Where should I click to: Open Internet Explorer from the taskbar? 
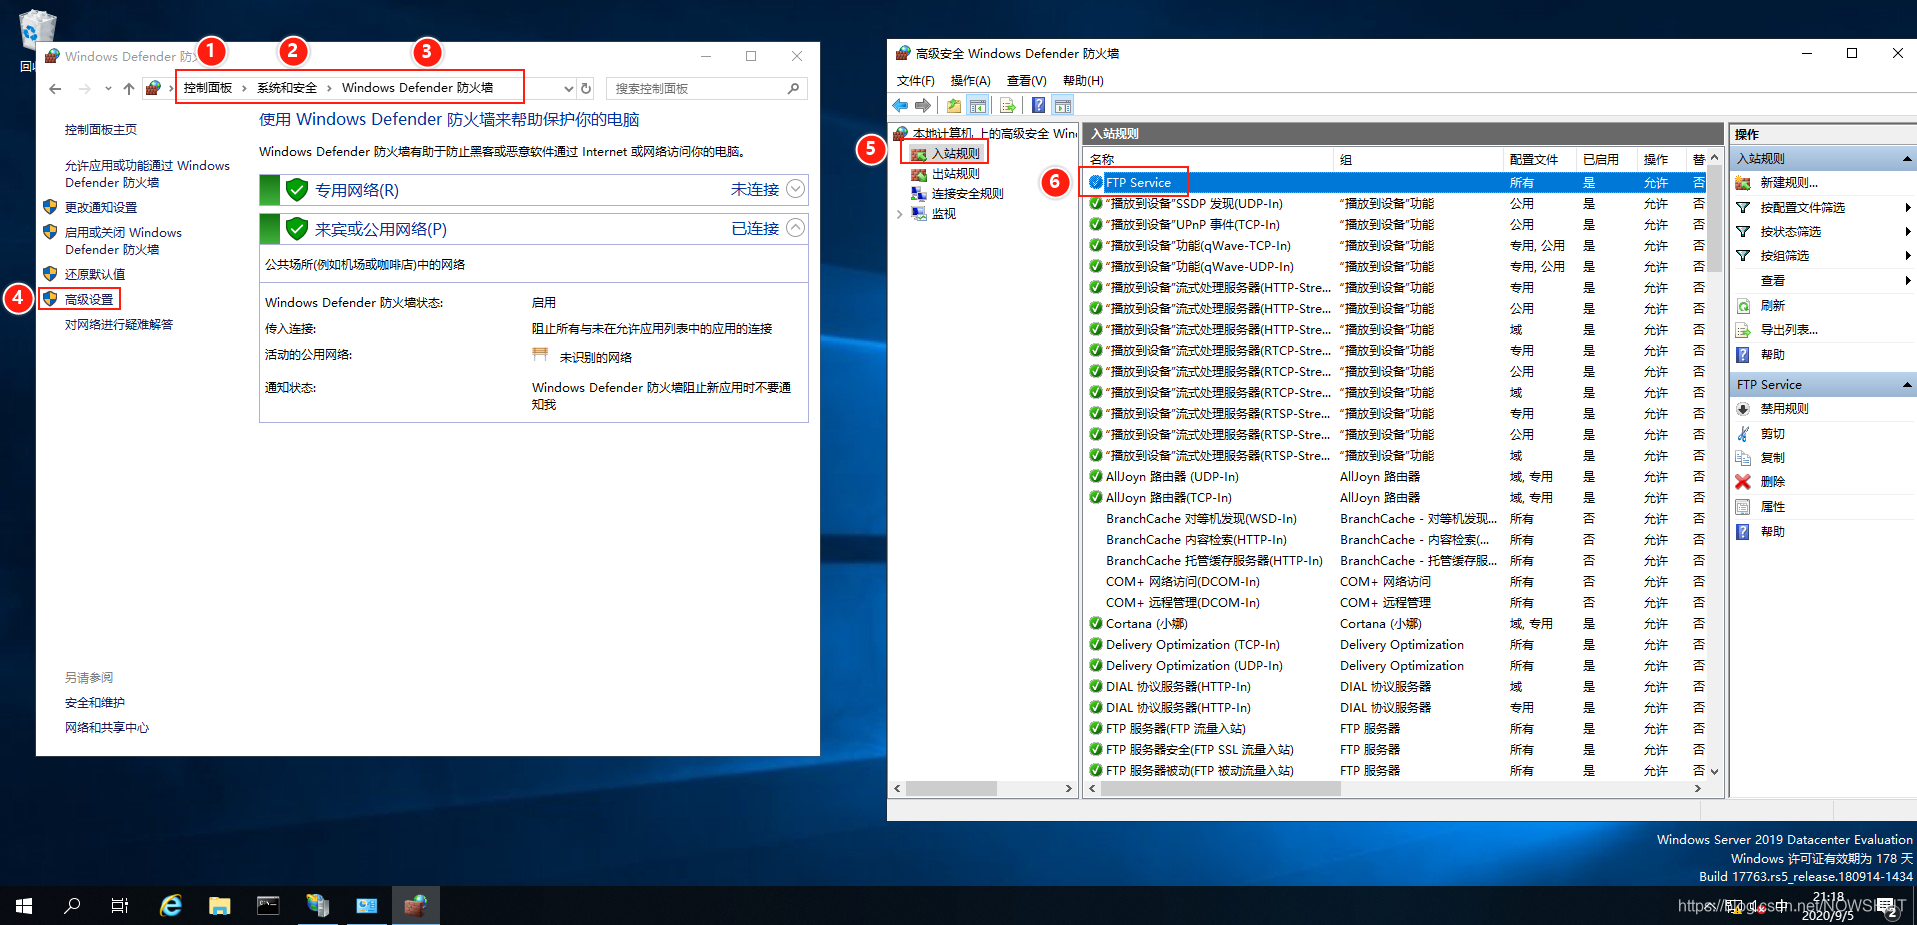tap(171, 906)
